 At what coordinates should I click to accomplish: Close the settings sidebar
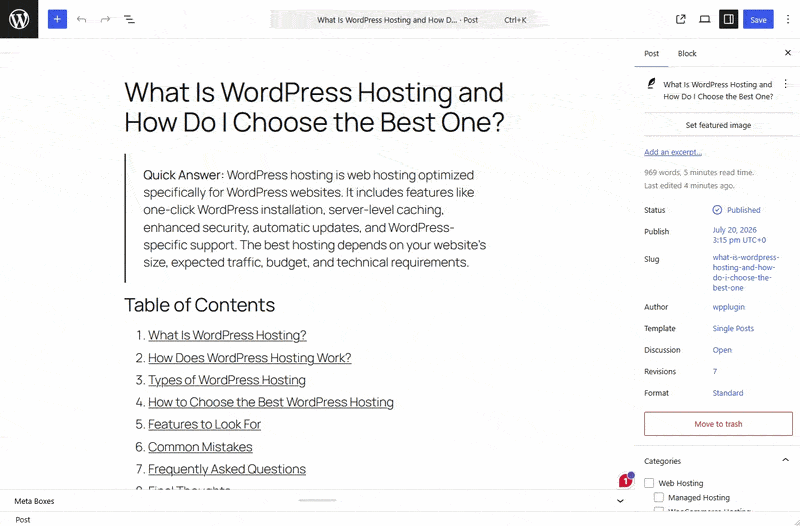tap(788, 53)
